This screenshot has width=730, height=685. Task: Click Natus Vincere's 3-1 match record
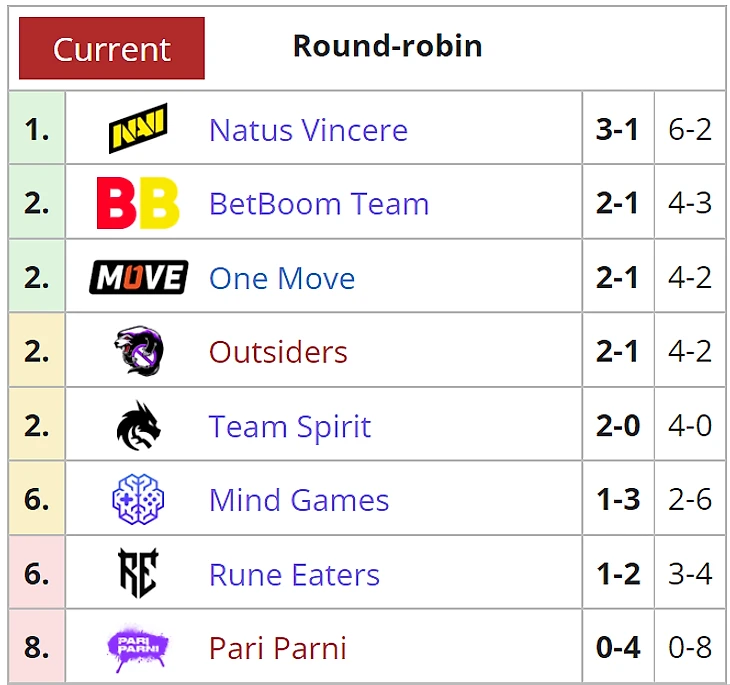coord(617,130)
